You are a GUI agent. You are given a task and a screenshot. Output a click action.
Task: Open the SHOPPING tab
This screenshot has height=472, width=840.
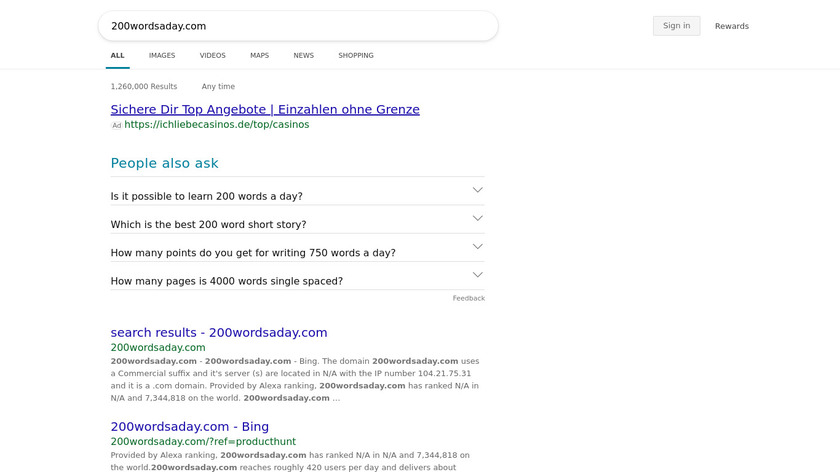click(356, 56)
